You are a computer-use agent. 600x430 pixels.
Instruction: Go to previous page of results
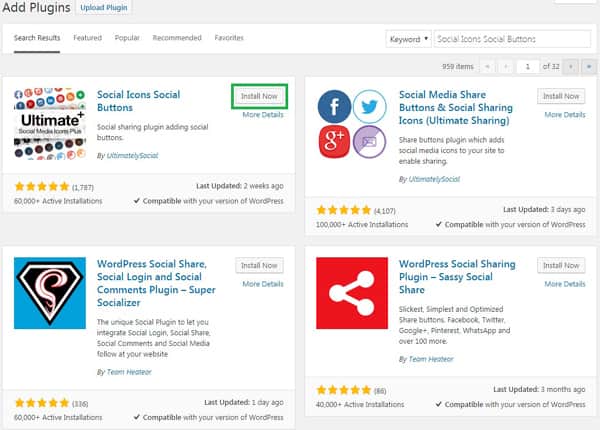pos(506,67)
